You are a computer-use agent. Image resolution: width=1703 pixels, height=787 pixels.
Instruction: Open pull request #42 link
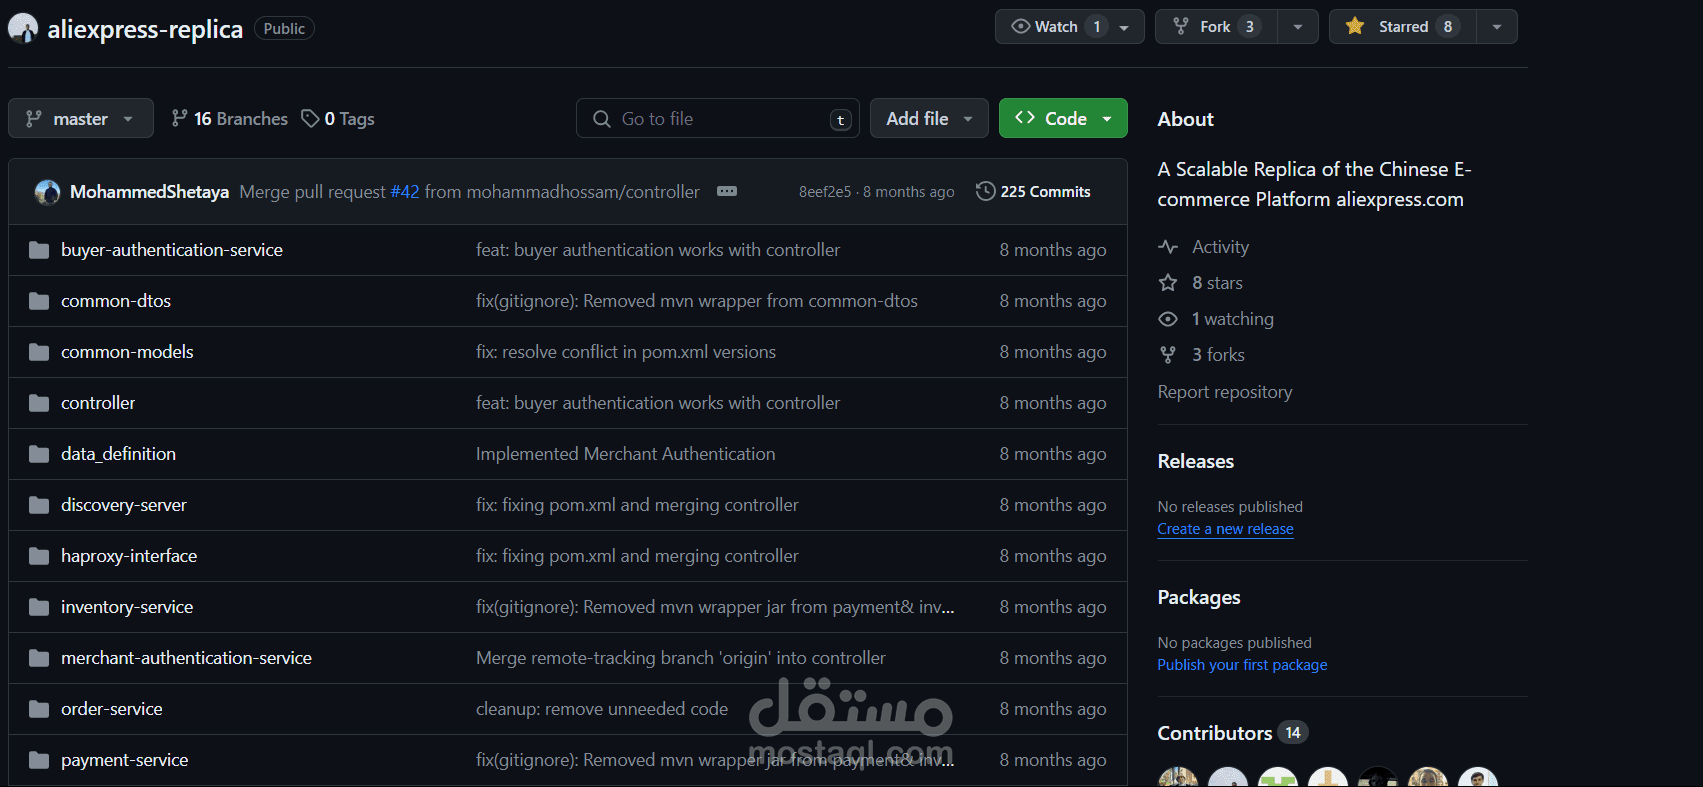tap(405, 192)
